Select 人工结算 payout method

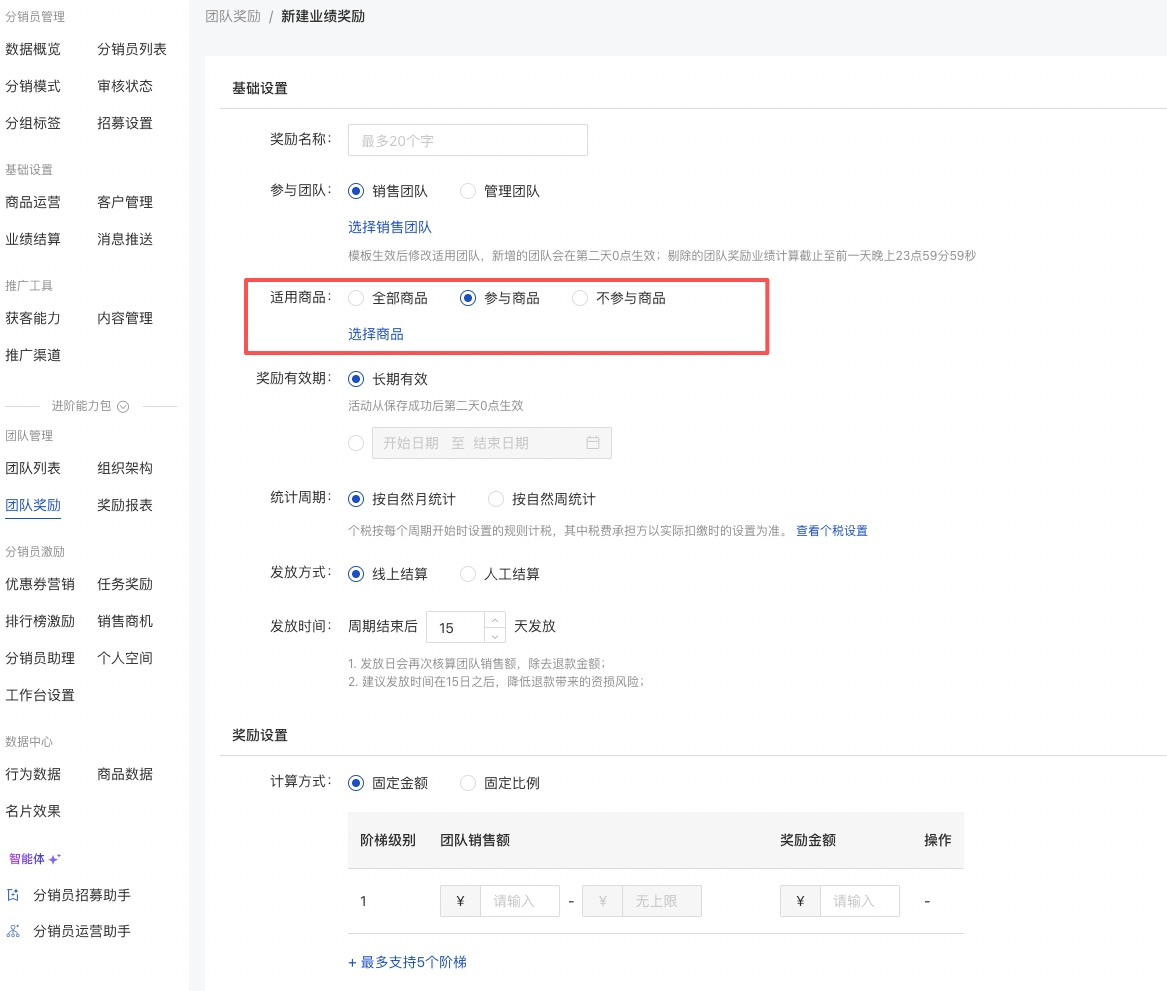[468, 574]
